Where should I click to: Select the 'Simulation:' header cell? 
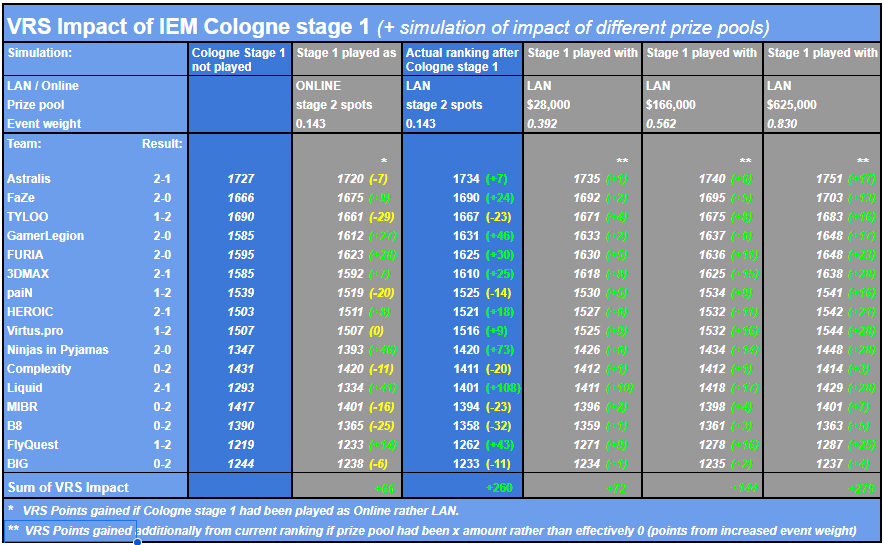coord(95,59)
